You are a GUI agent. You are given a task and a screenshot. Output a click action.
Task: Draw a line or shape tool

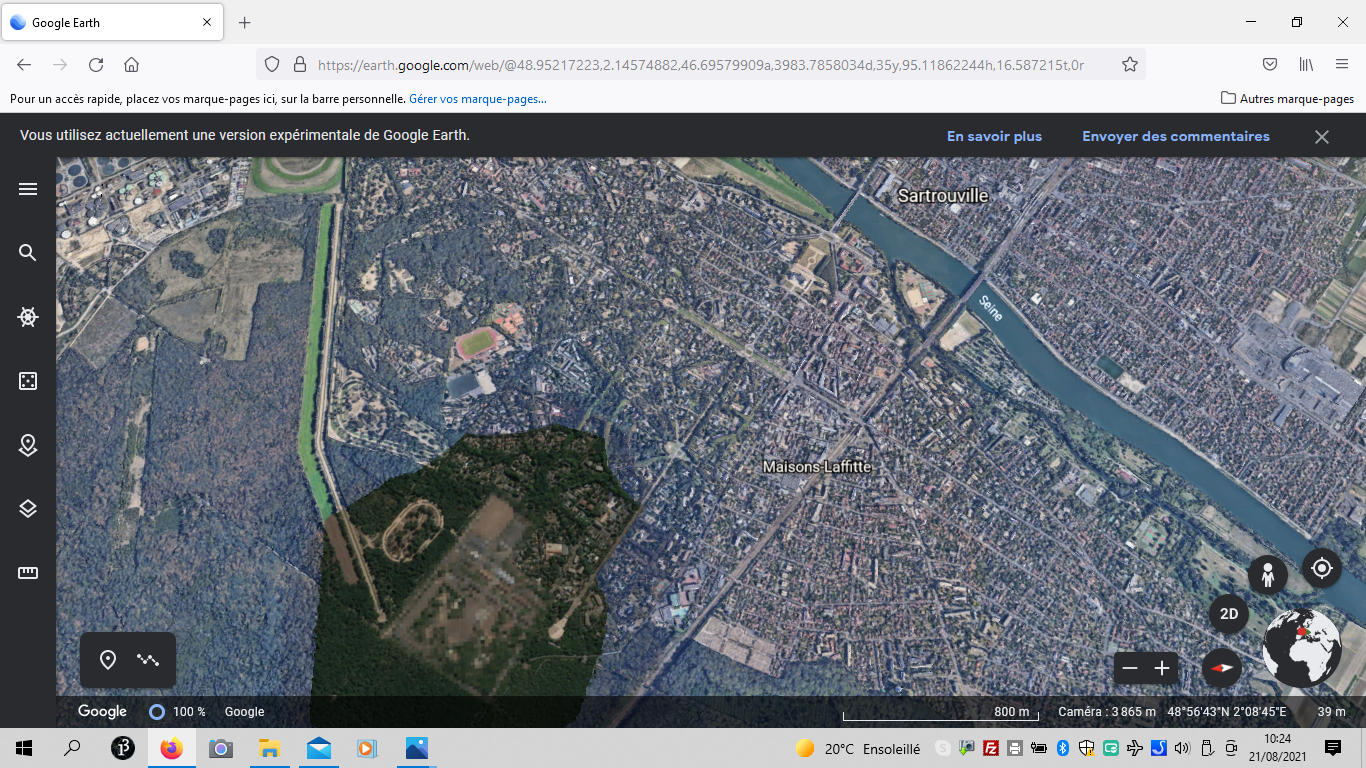pos(148,660)
